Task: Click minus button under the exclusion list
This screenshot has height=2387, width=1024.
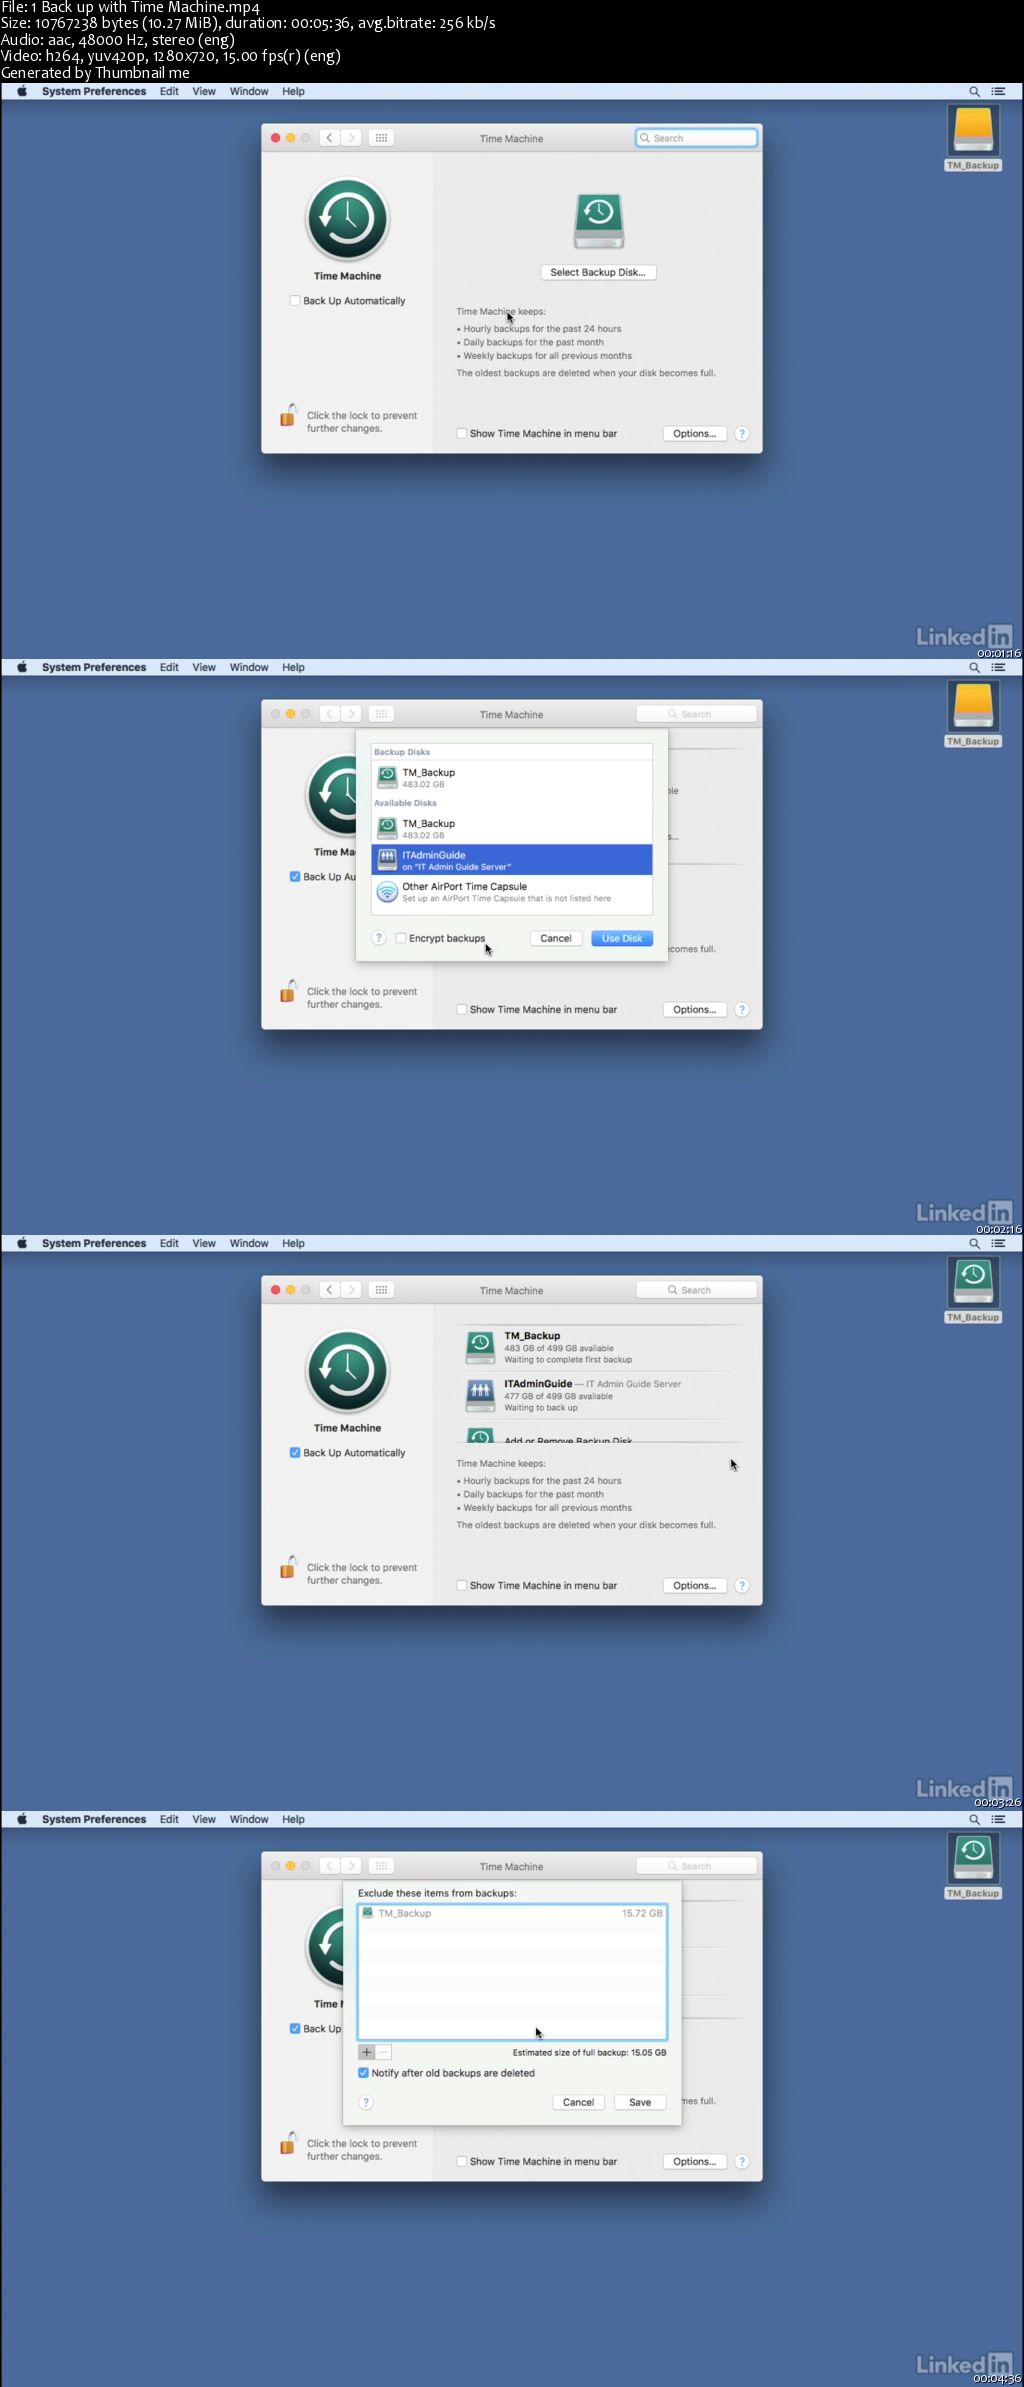Action: 383,2052
